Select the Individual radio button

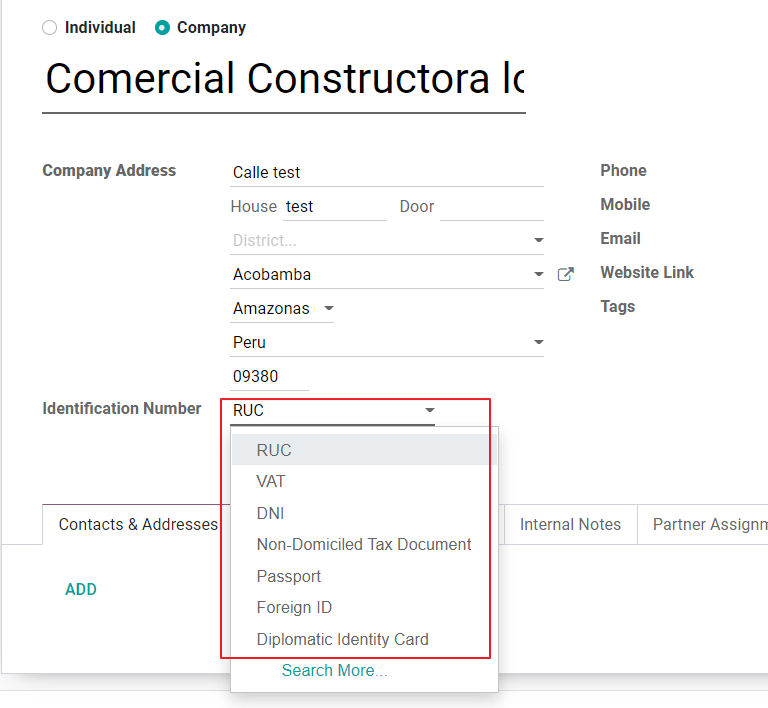pyautogui.click(x=50, y=28)
